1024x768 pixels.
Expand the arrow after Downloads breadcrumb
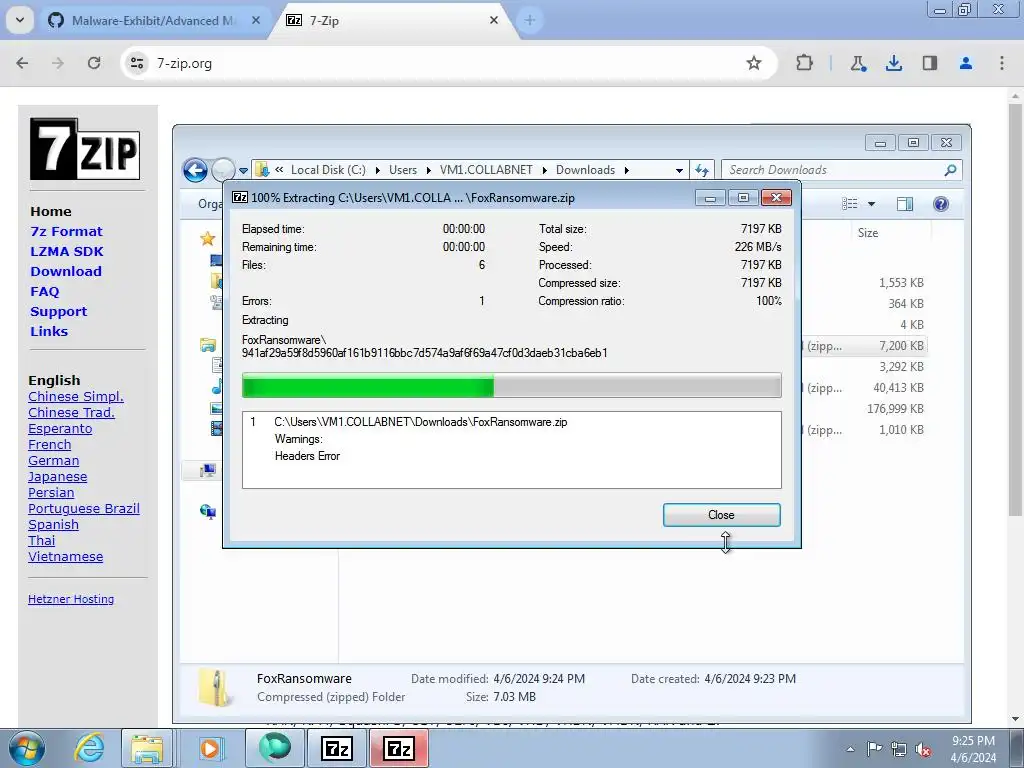point(626,170)
